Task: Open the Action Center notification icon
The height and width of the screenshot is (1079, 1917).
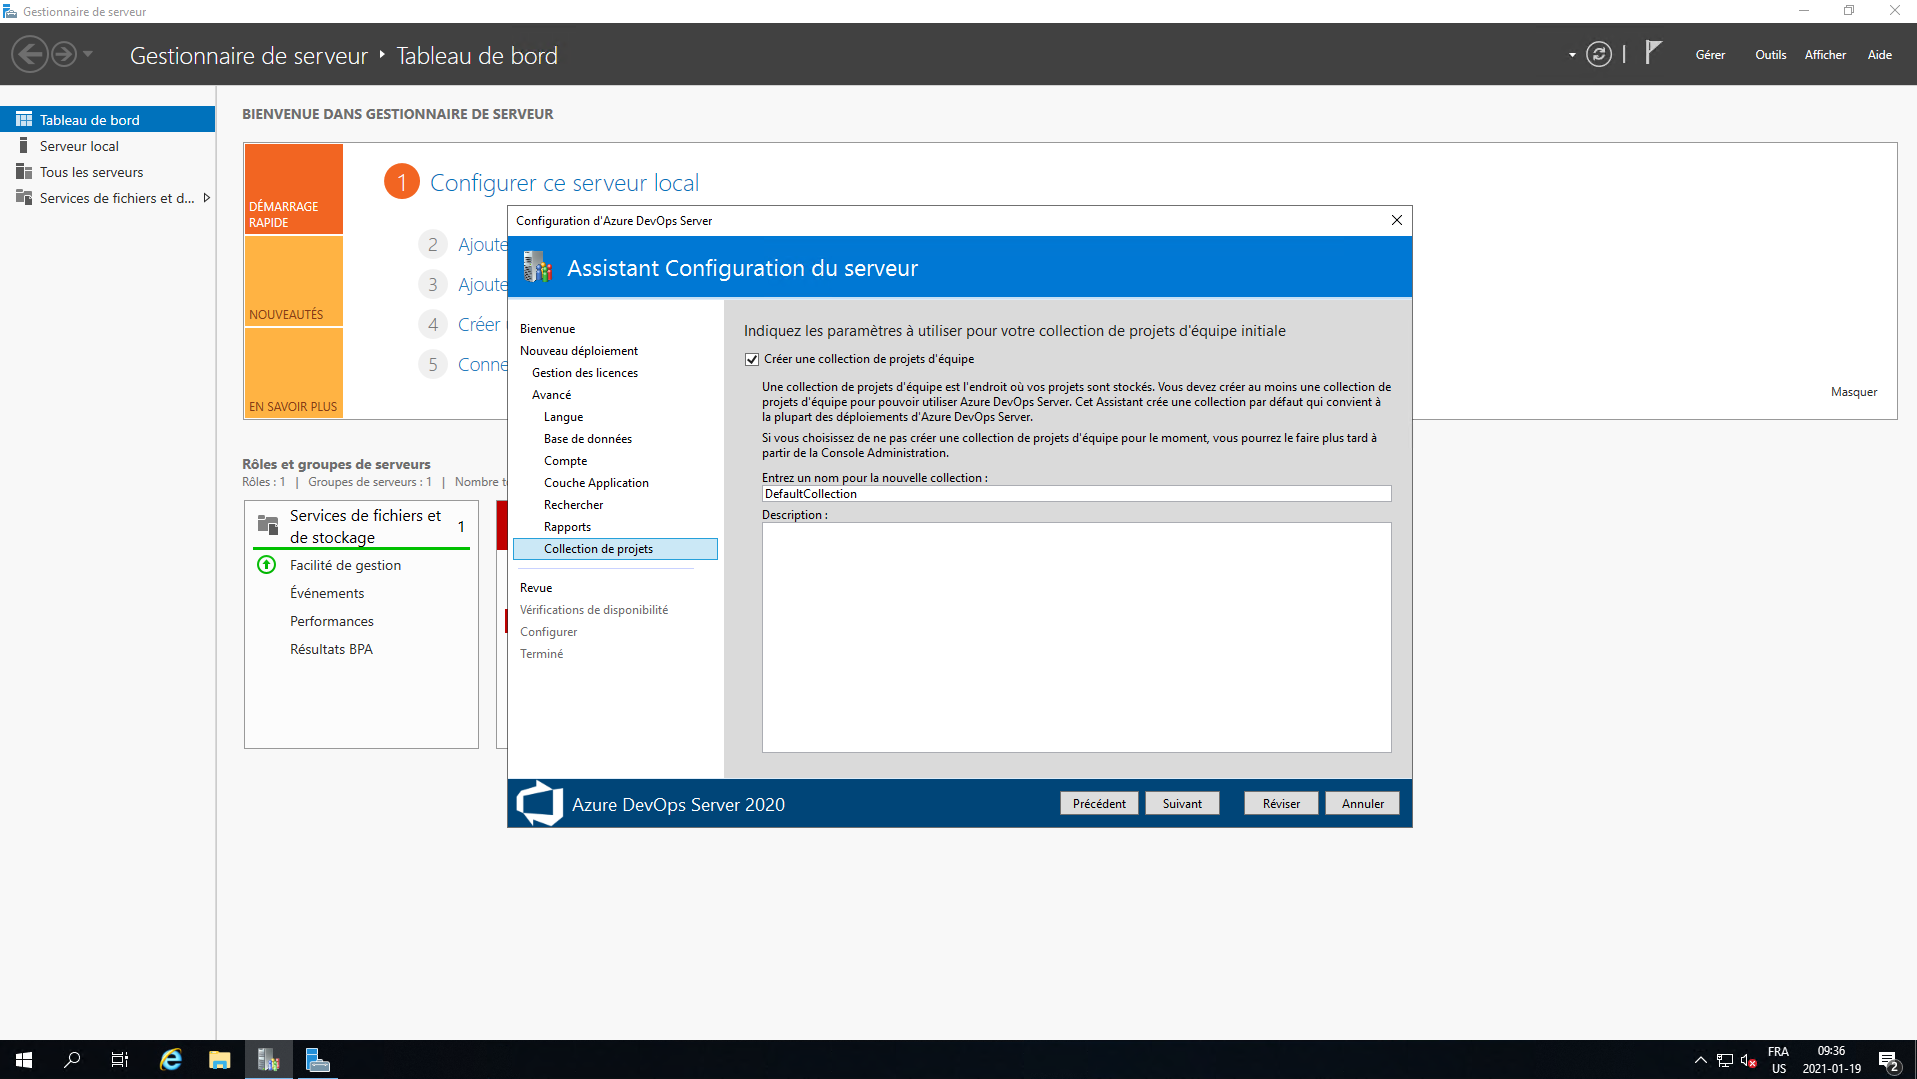Action: [x=1888, y=1060]
